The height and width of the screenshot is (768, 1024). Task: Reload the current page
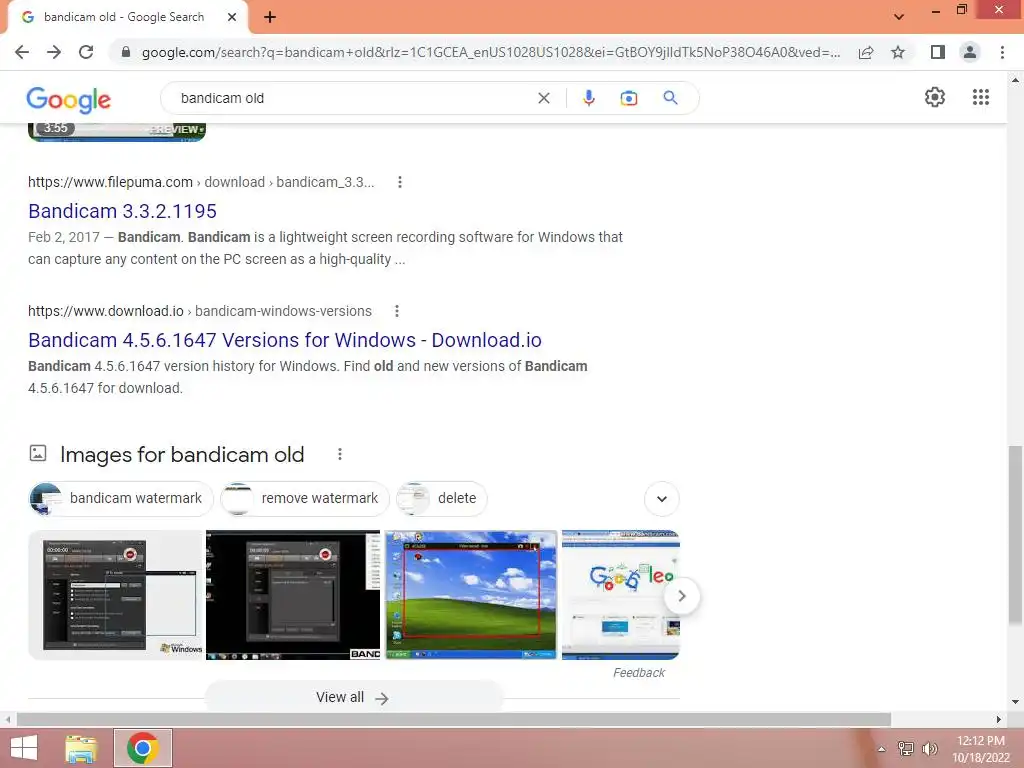pos(86,52)
